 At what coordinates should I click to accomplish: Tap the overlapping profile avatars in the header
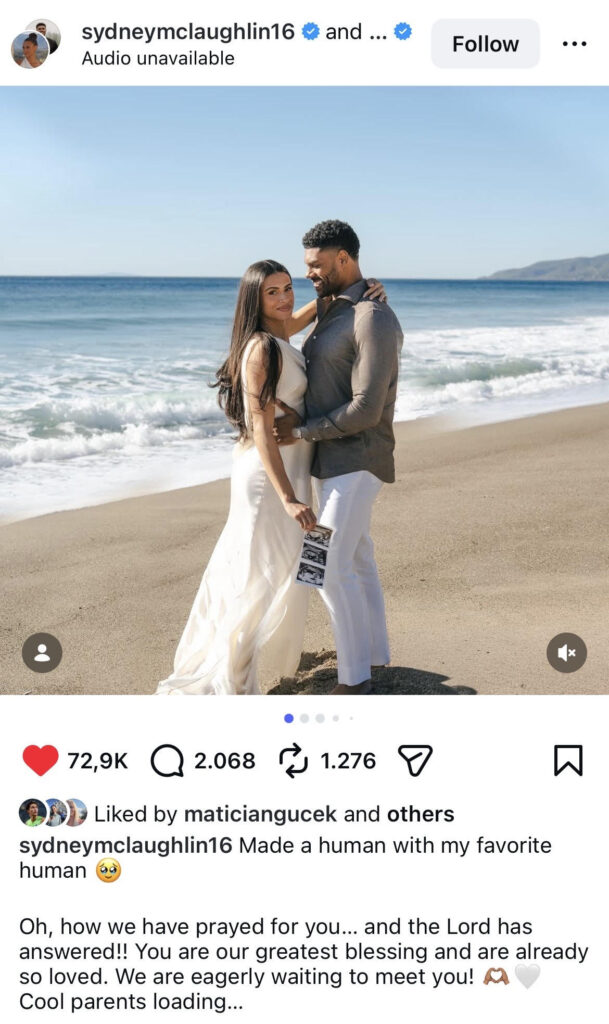click(36, 44)
